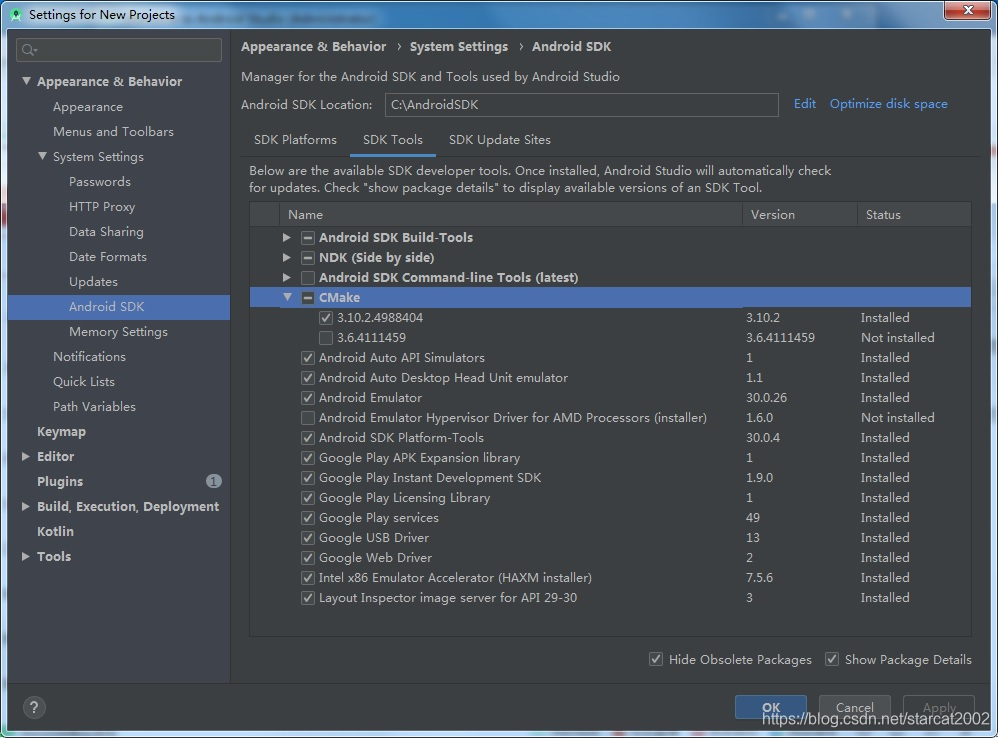This screenshot has height=738, width=1000.
Task: Collapse the CMake row
Action: point(288,297)
